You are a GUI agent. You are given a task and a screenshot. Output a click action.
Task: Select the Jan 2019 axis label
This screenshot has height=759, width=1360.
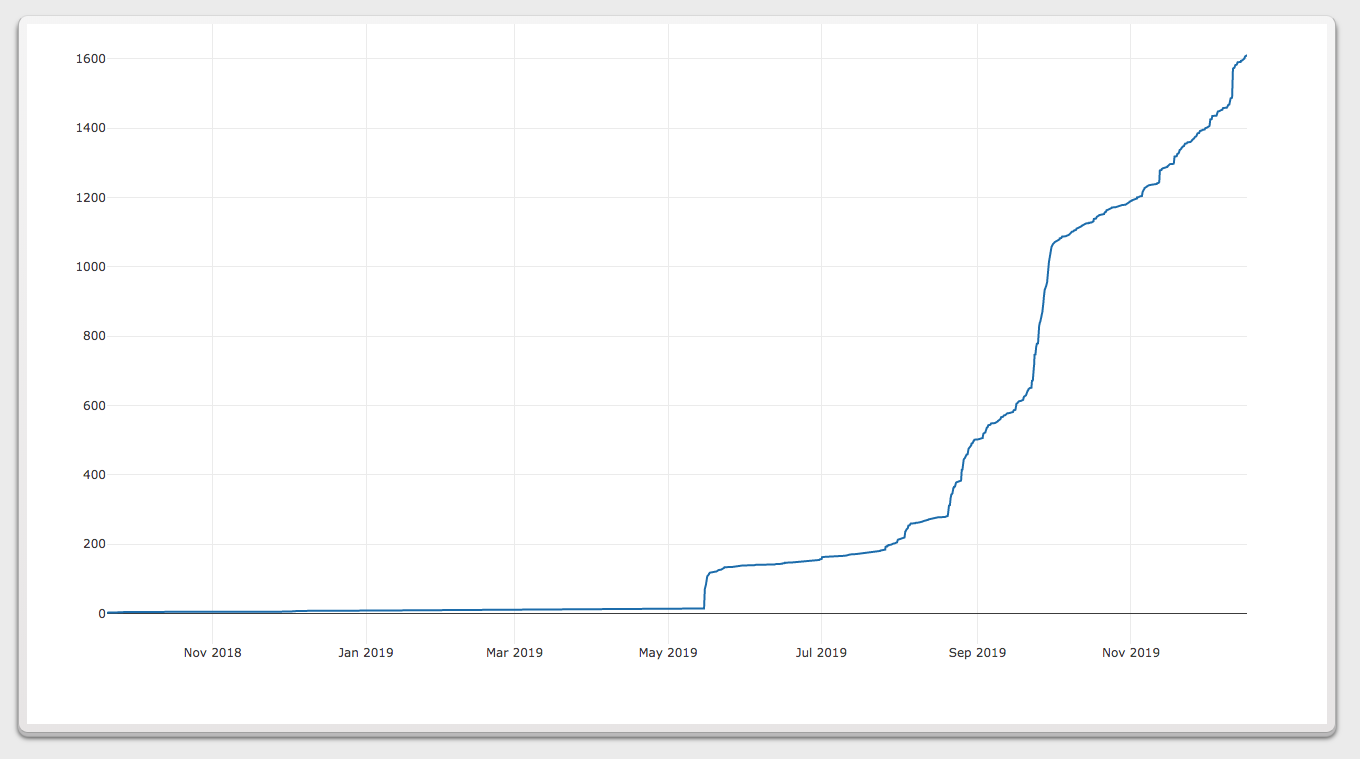click(366, 652)
